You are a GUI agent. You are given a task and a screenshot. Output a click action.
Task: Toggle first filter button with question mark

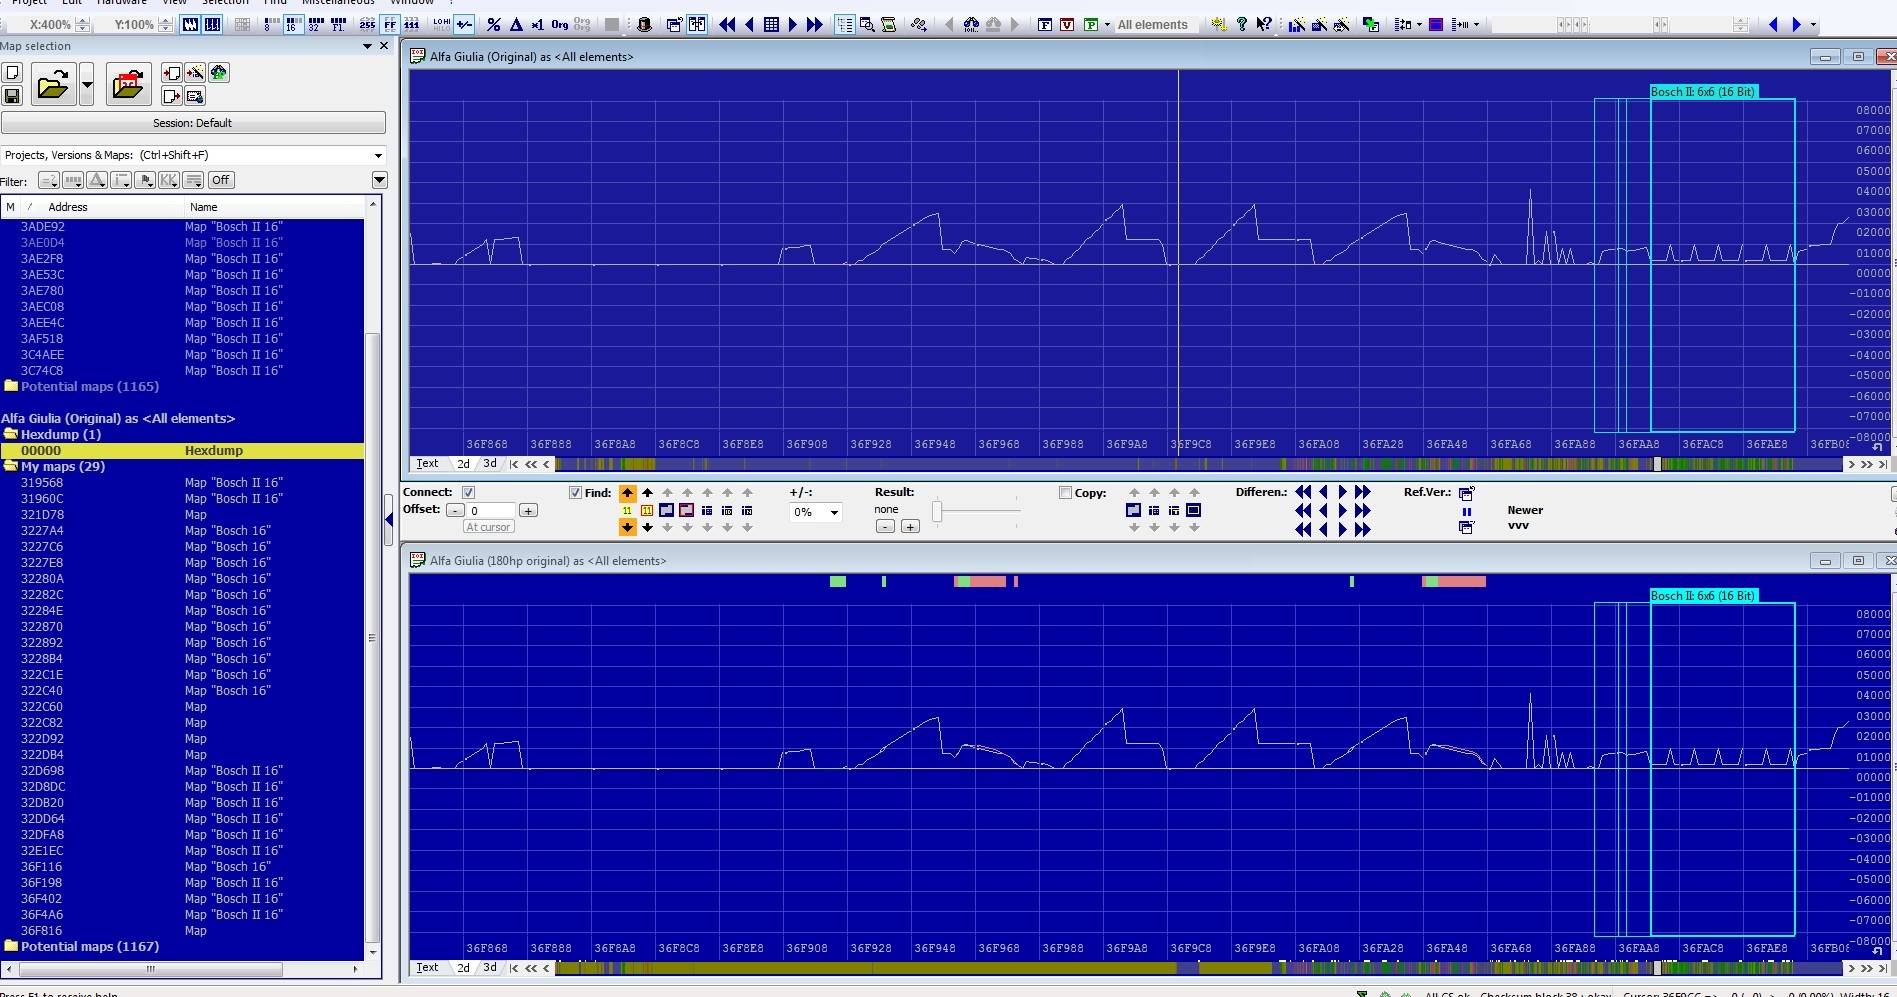tap(48, 180)
